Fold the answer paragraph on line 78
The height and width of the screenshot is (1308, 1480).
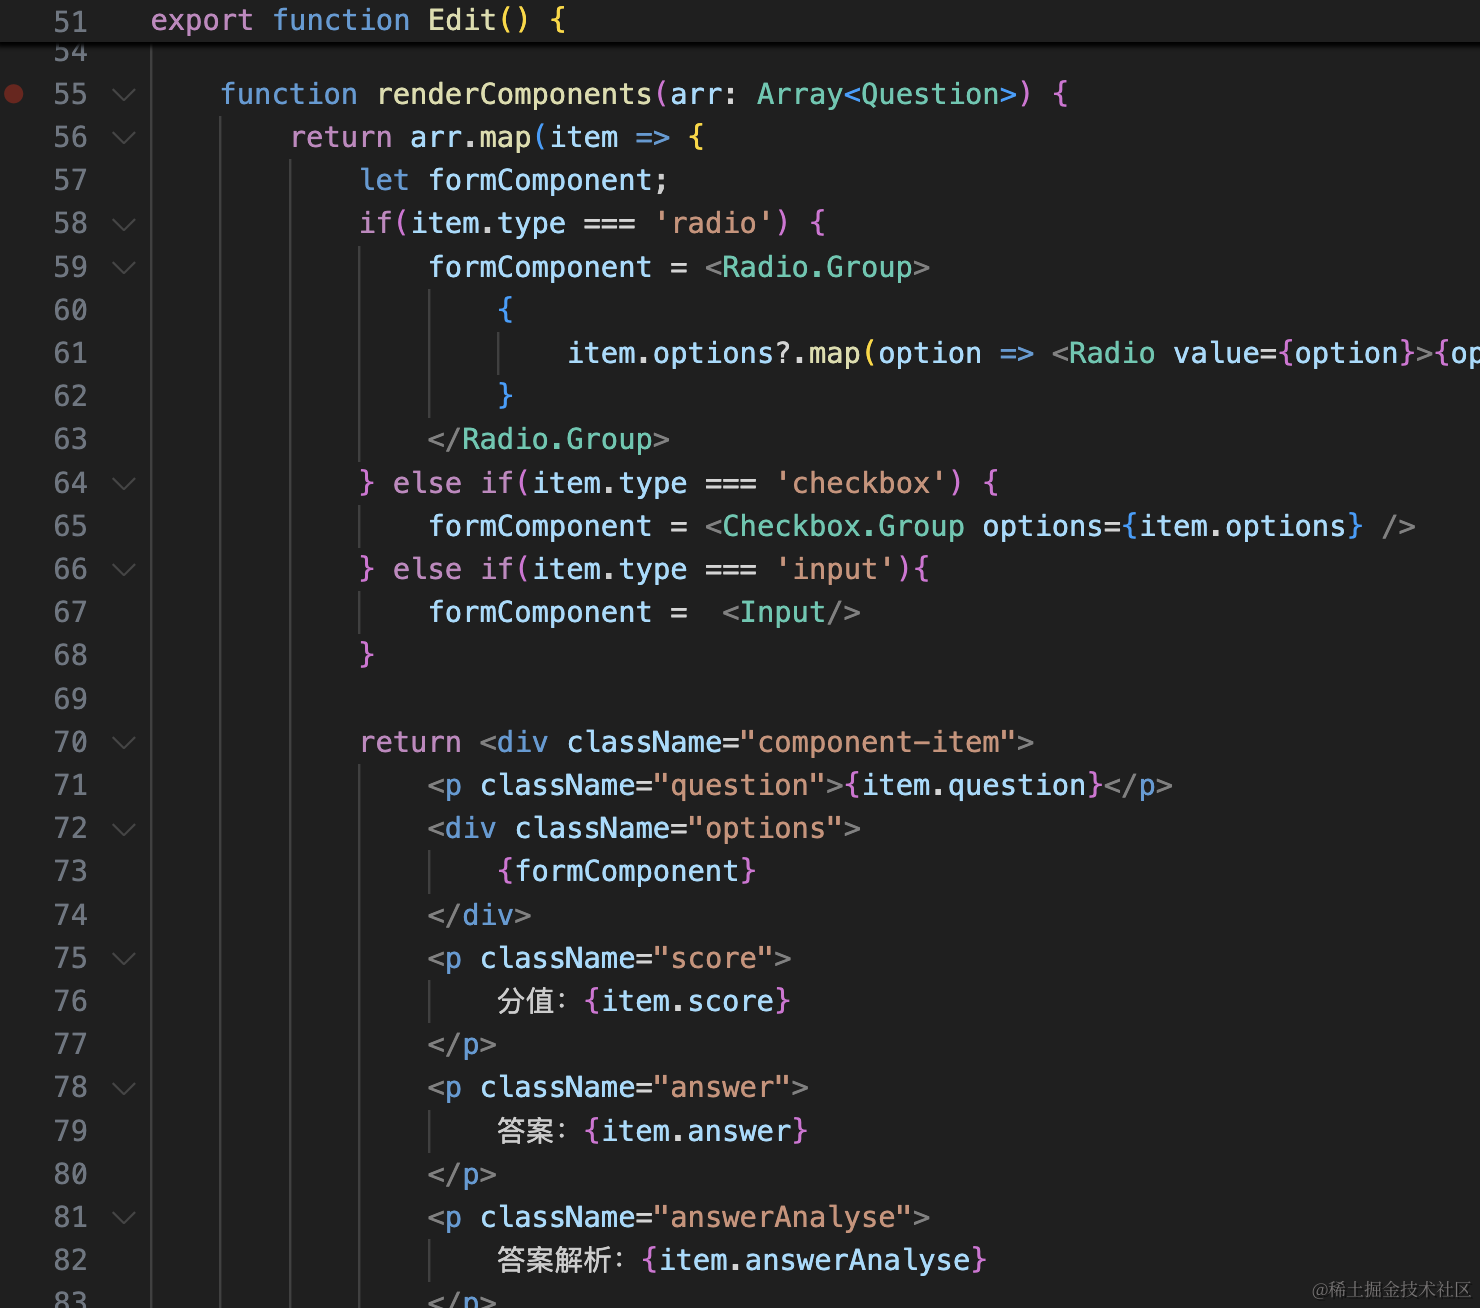124,1088
